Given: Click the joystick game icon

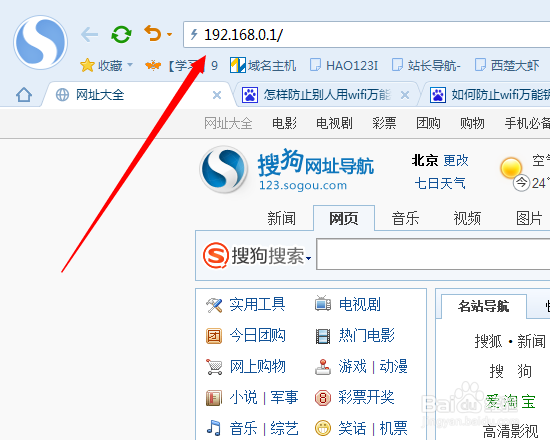Looking at the screenshot, I should (323, 367).
